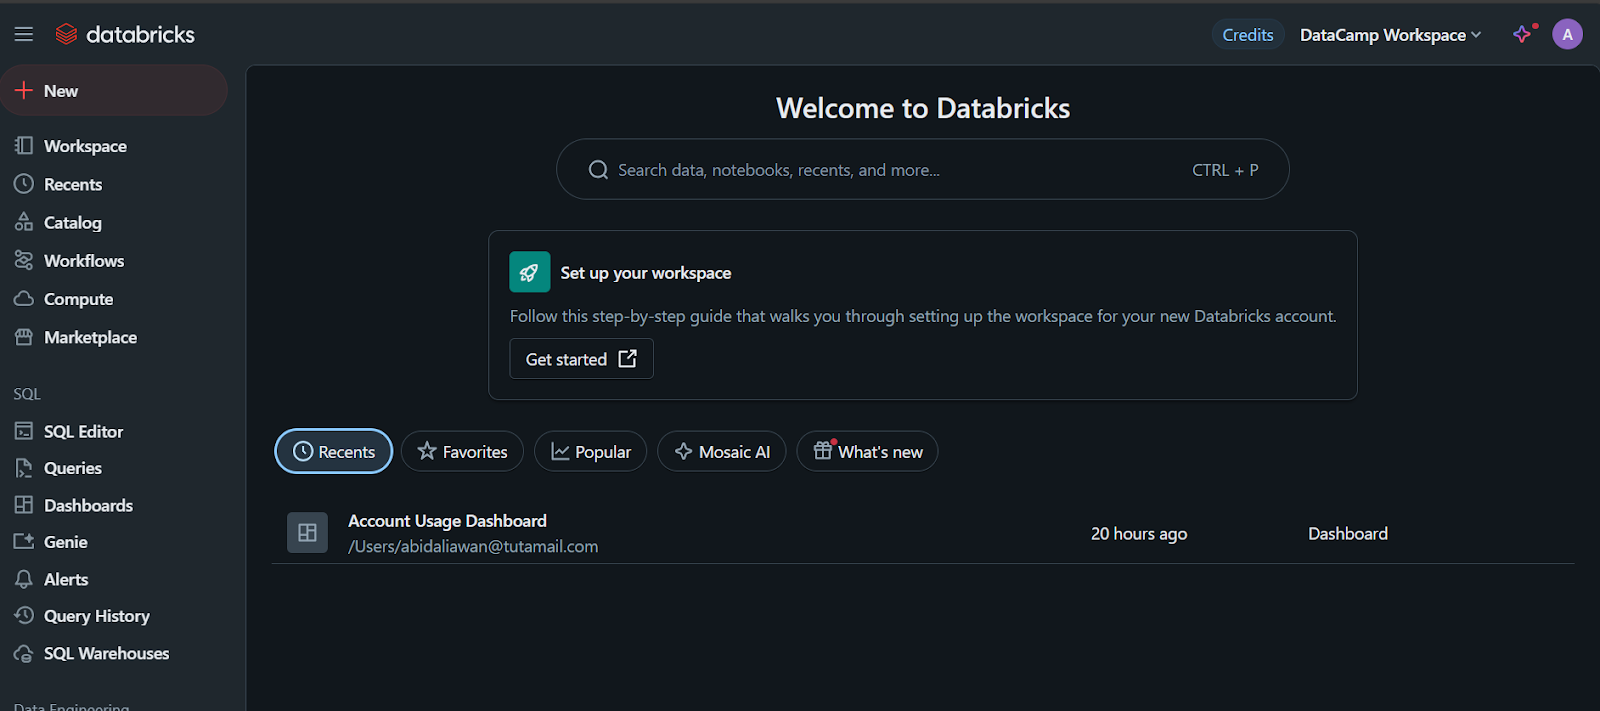Viewport: 1600px width, 711px height.
Task: Select the Recents tab
Action: click(334, 452)
